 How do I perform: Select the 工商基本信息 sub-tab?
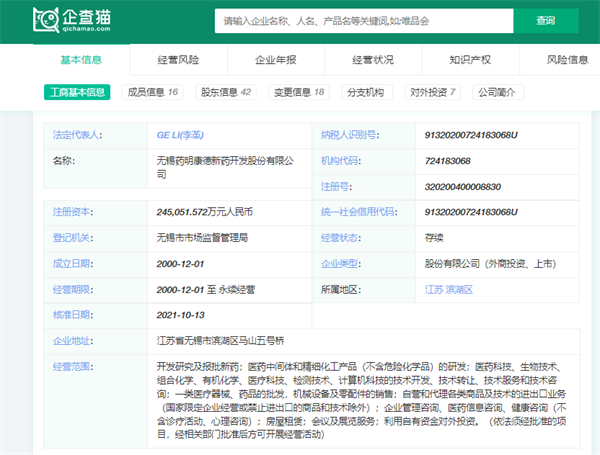tap(78, 93)
